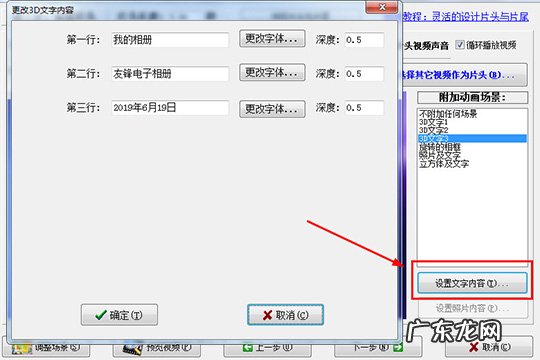This screenshot has width=540, height=360.
Task: Open 设置文字内容(T) settings
Action: coord(472,283)
